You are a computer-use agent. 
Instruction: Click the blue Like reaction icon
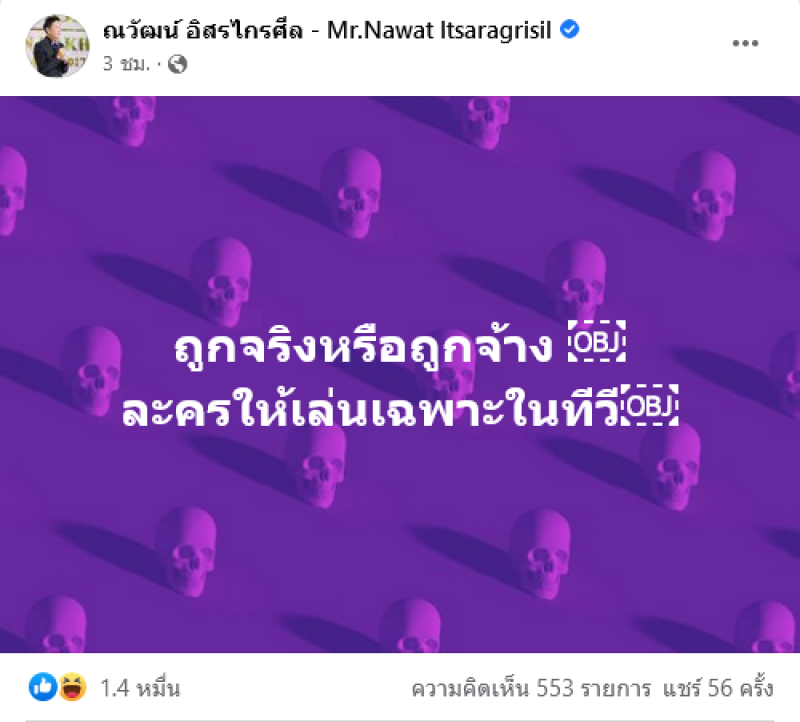point(43,687)
